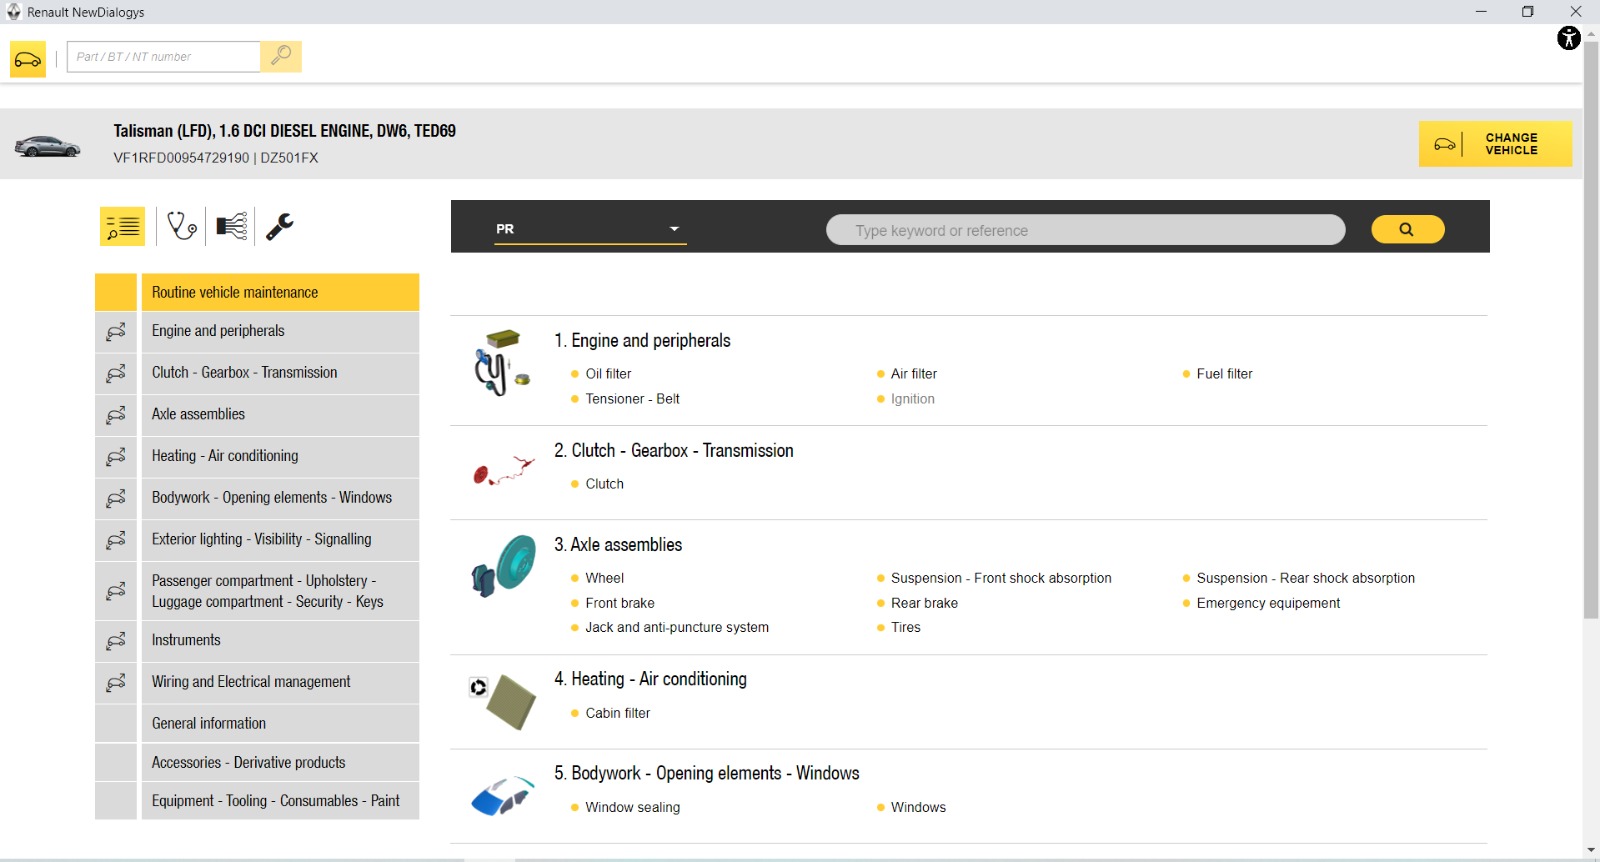Open the Oil filter link

[608, 374]
